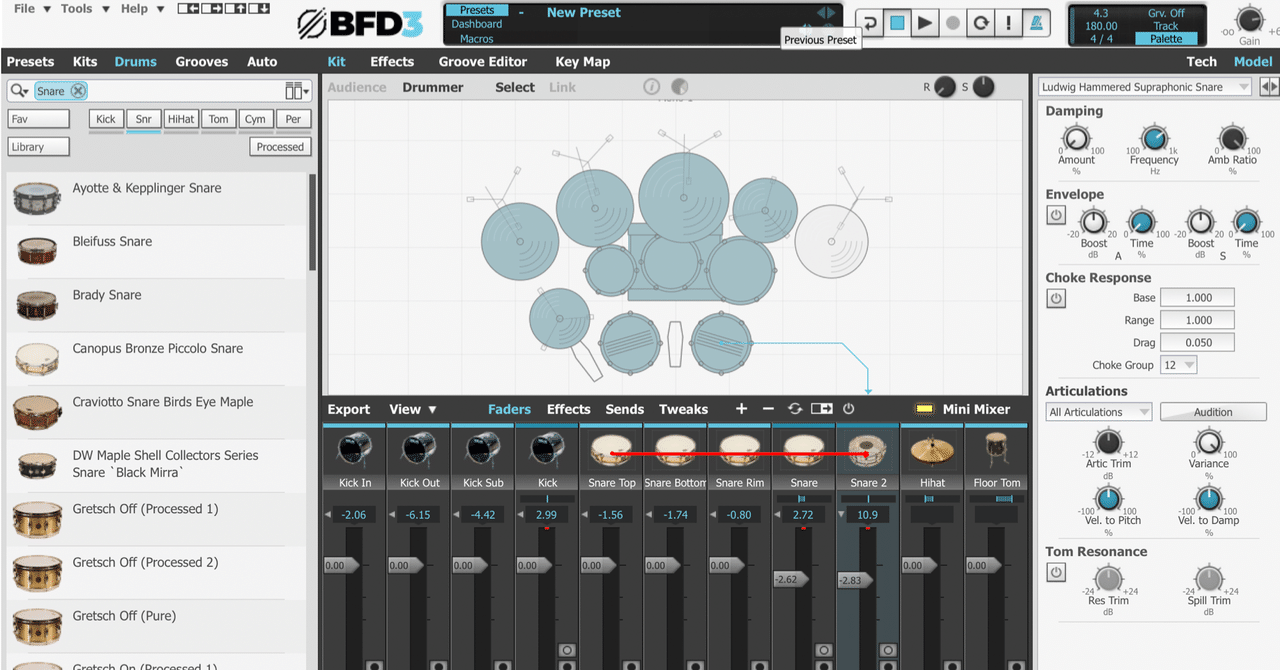This screenshot has height=670, width=1280.
Task: Open the Tools menu dropdown
Action: [83, 9]
